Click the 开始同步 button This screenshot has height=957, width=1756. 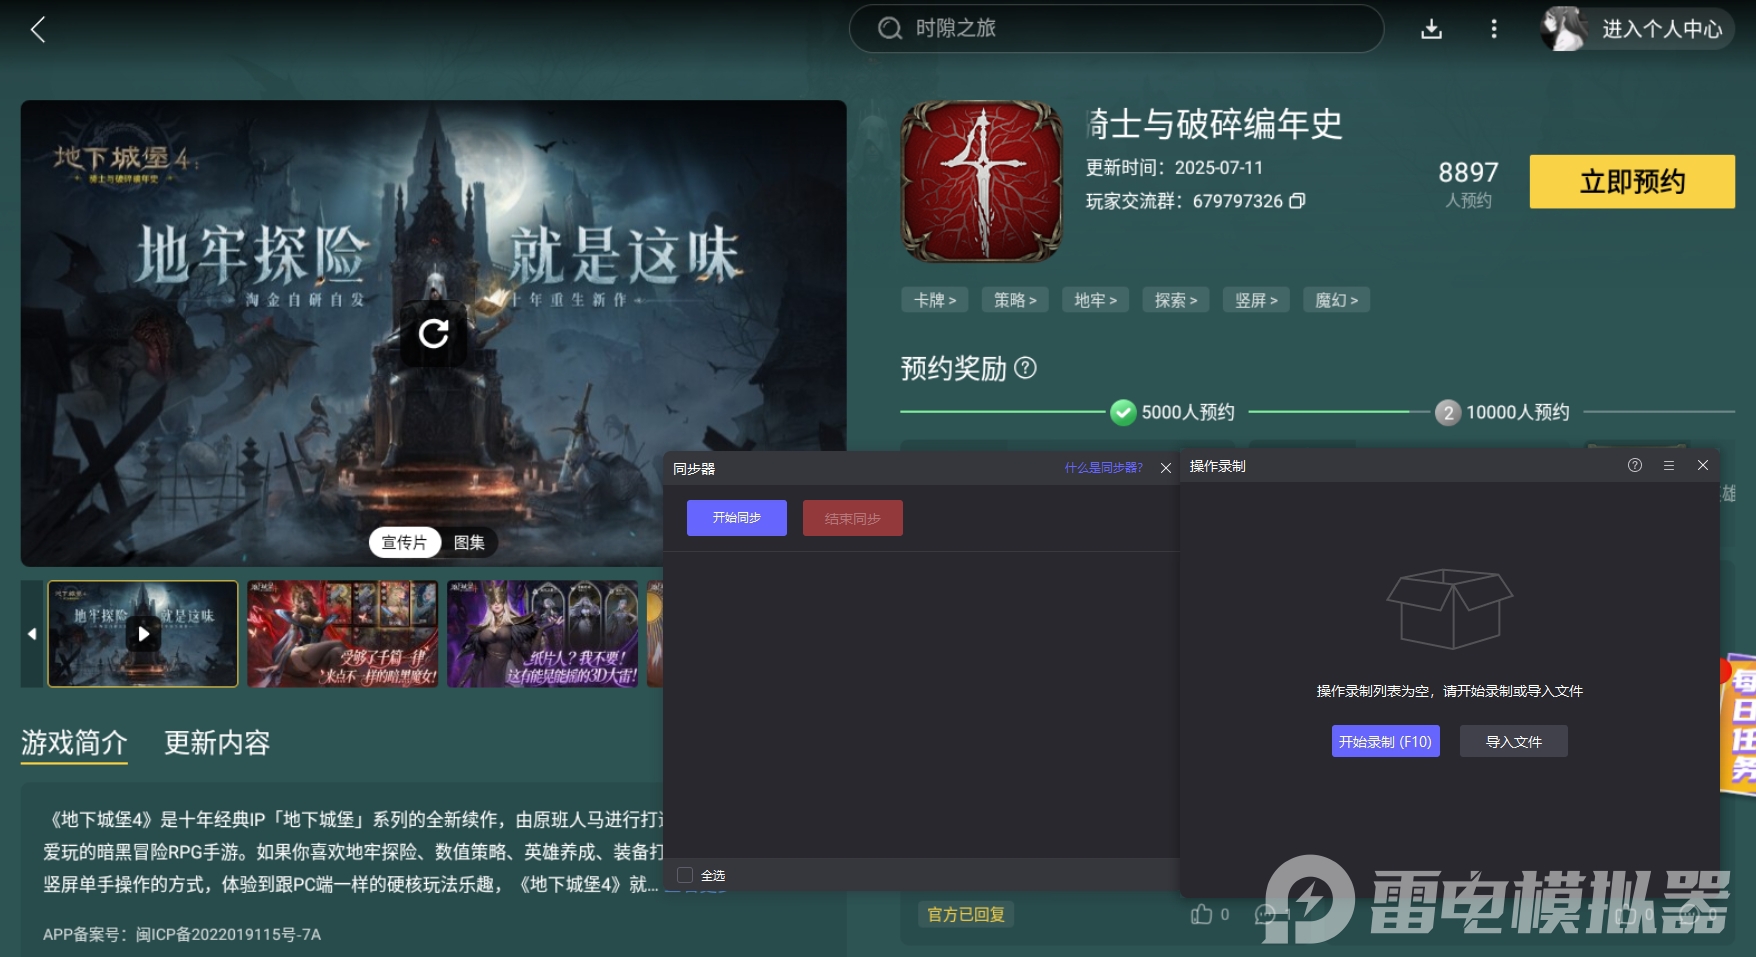(737, 518)
